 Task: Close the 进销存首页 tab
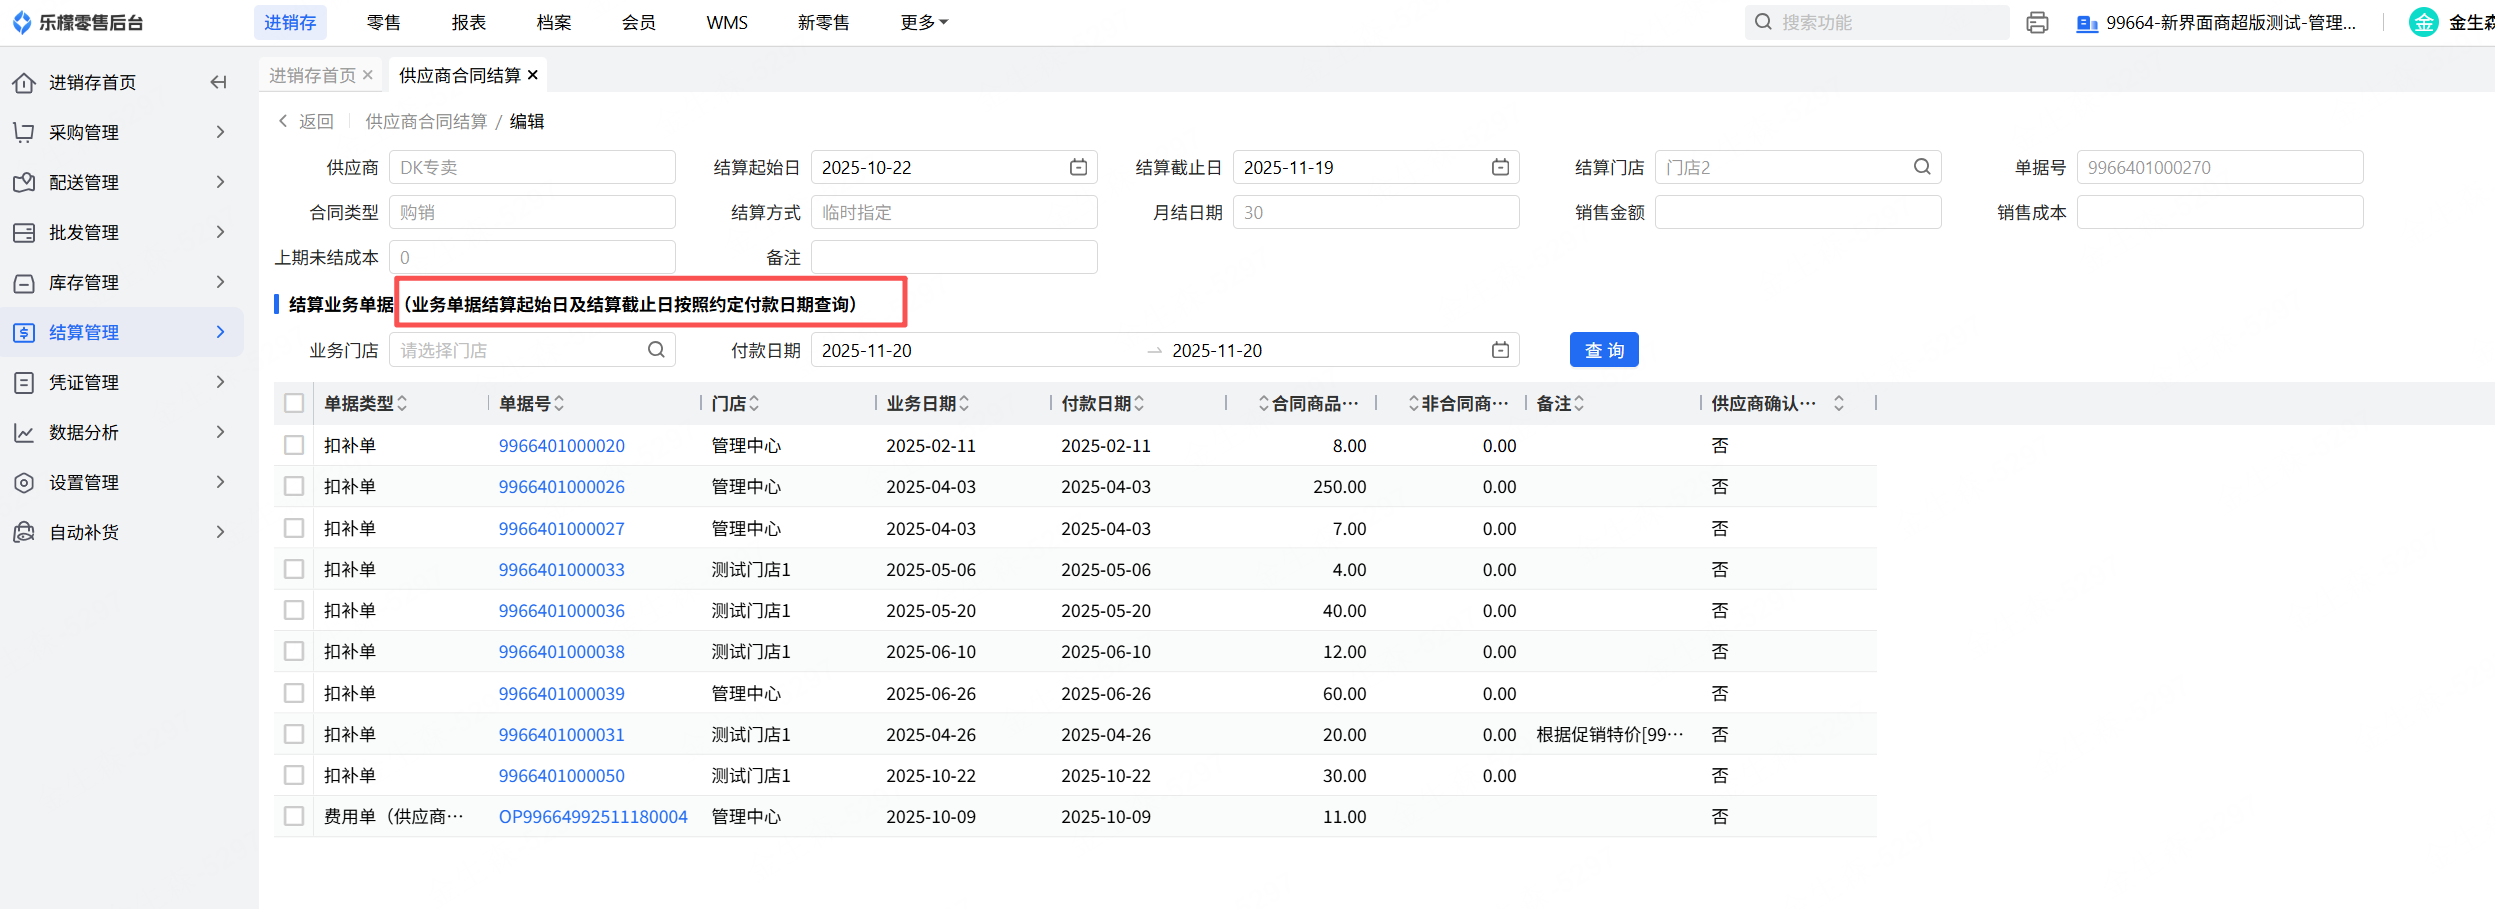pos(368,75)
